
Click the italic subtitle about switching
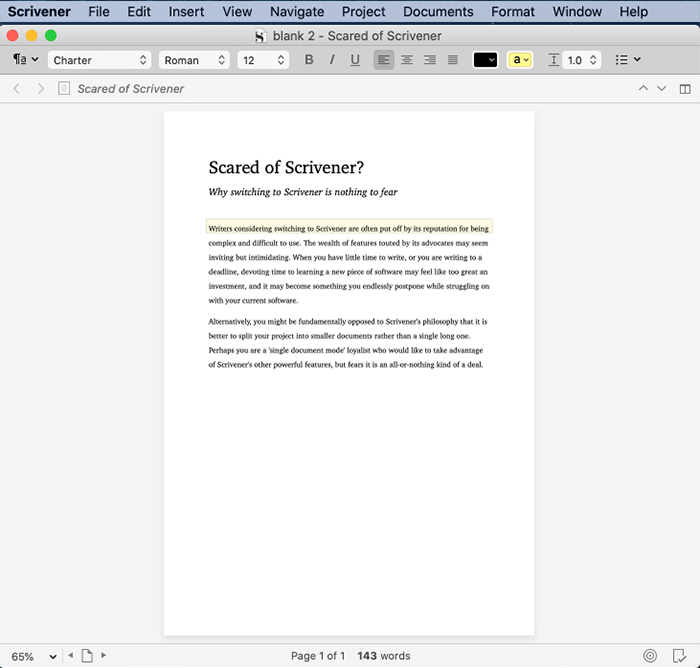(303, 192)
